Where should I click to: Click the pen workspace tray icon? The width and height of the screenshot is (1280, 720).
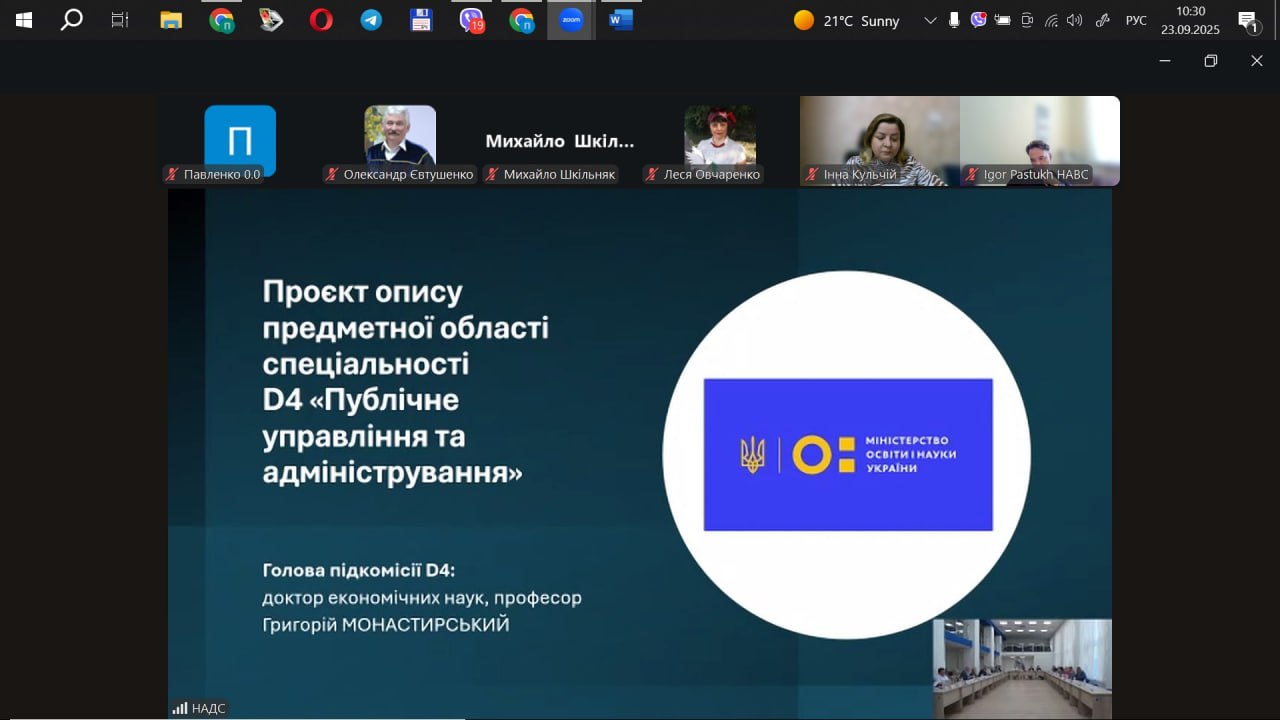point(1103,20)
